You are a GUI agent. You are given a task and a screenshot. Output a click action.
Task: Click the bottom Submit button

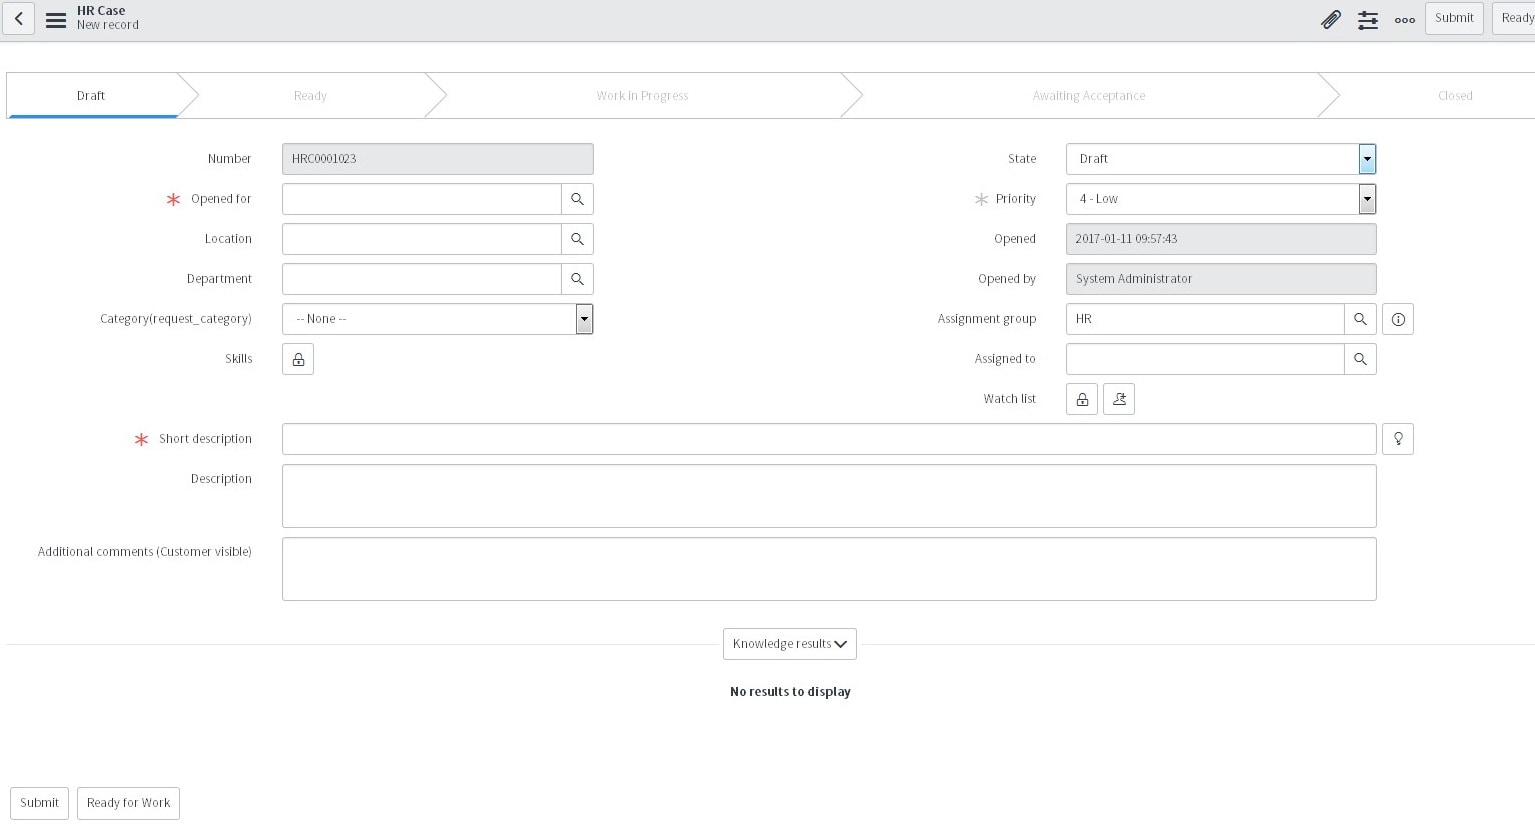tap(39, 803)
